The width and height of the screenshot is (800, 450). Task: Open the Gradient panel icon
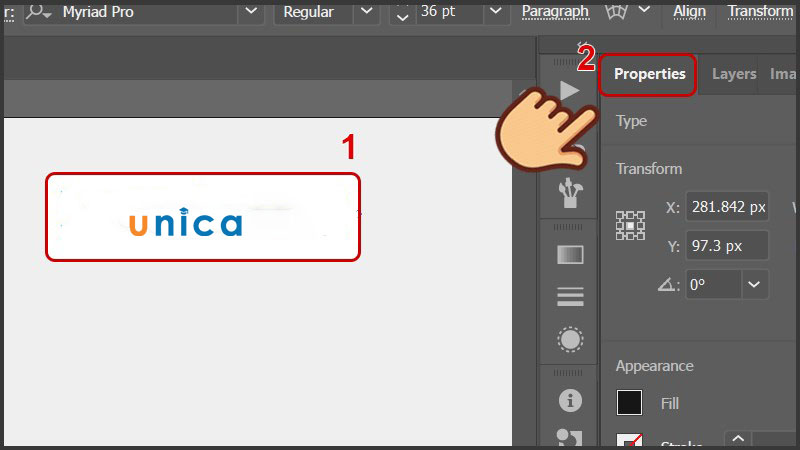[570, 255]
